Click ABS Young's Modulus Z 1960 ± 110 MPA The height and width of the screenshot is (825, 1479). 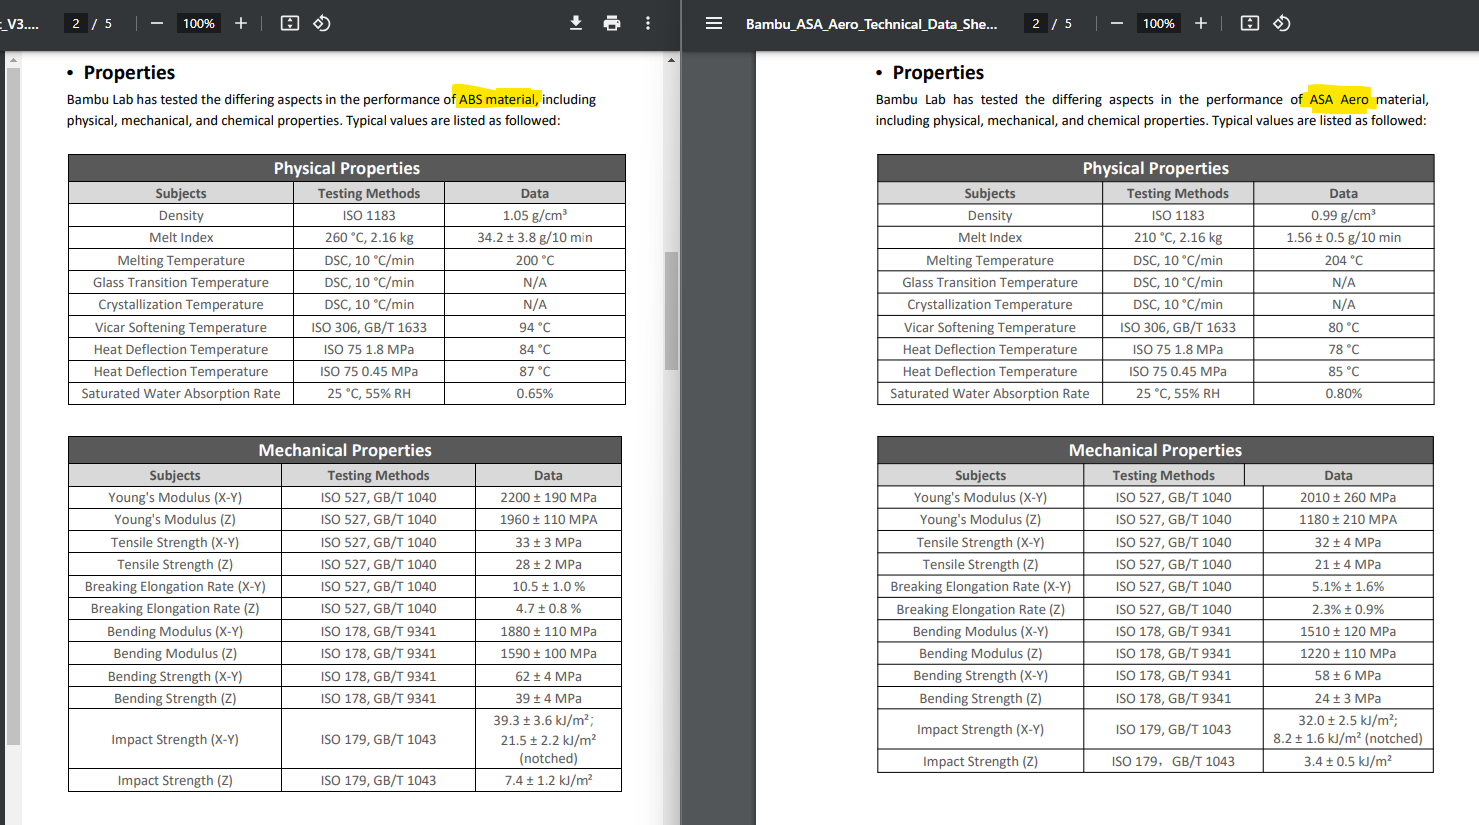(x=548, y=519)
